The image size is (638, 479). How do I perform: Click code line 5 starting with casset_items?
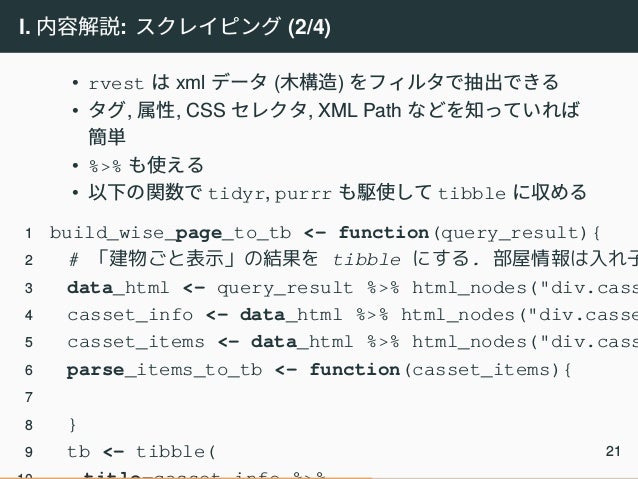tap(352, 342)
